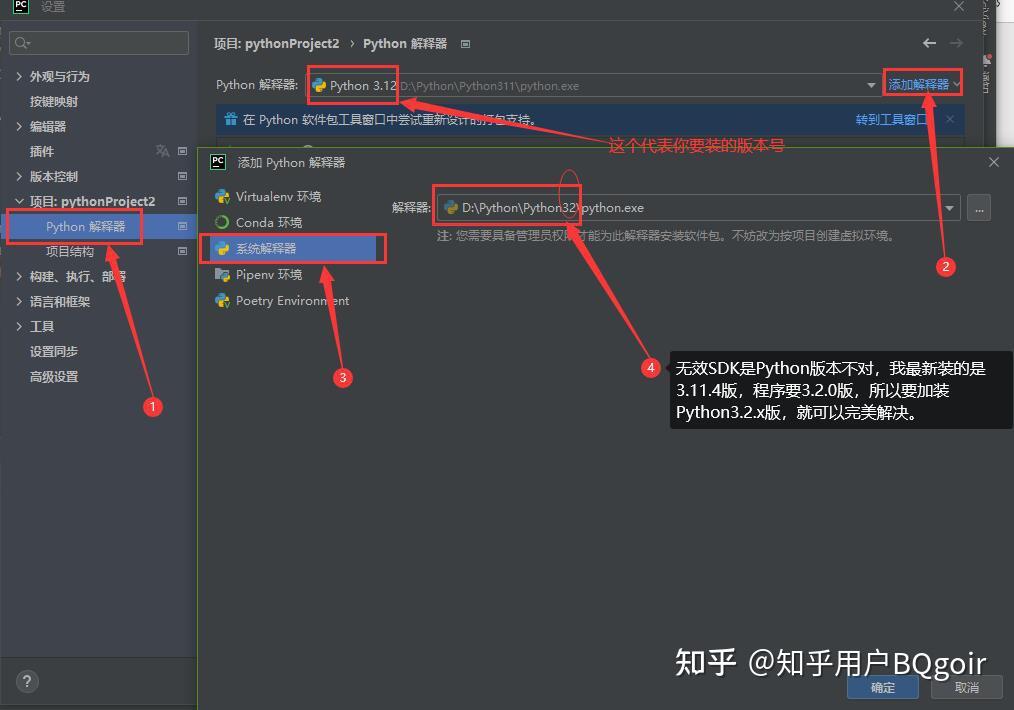Click the back navigation arrow icon

928,43
